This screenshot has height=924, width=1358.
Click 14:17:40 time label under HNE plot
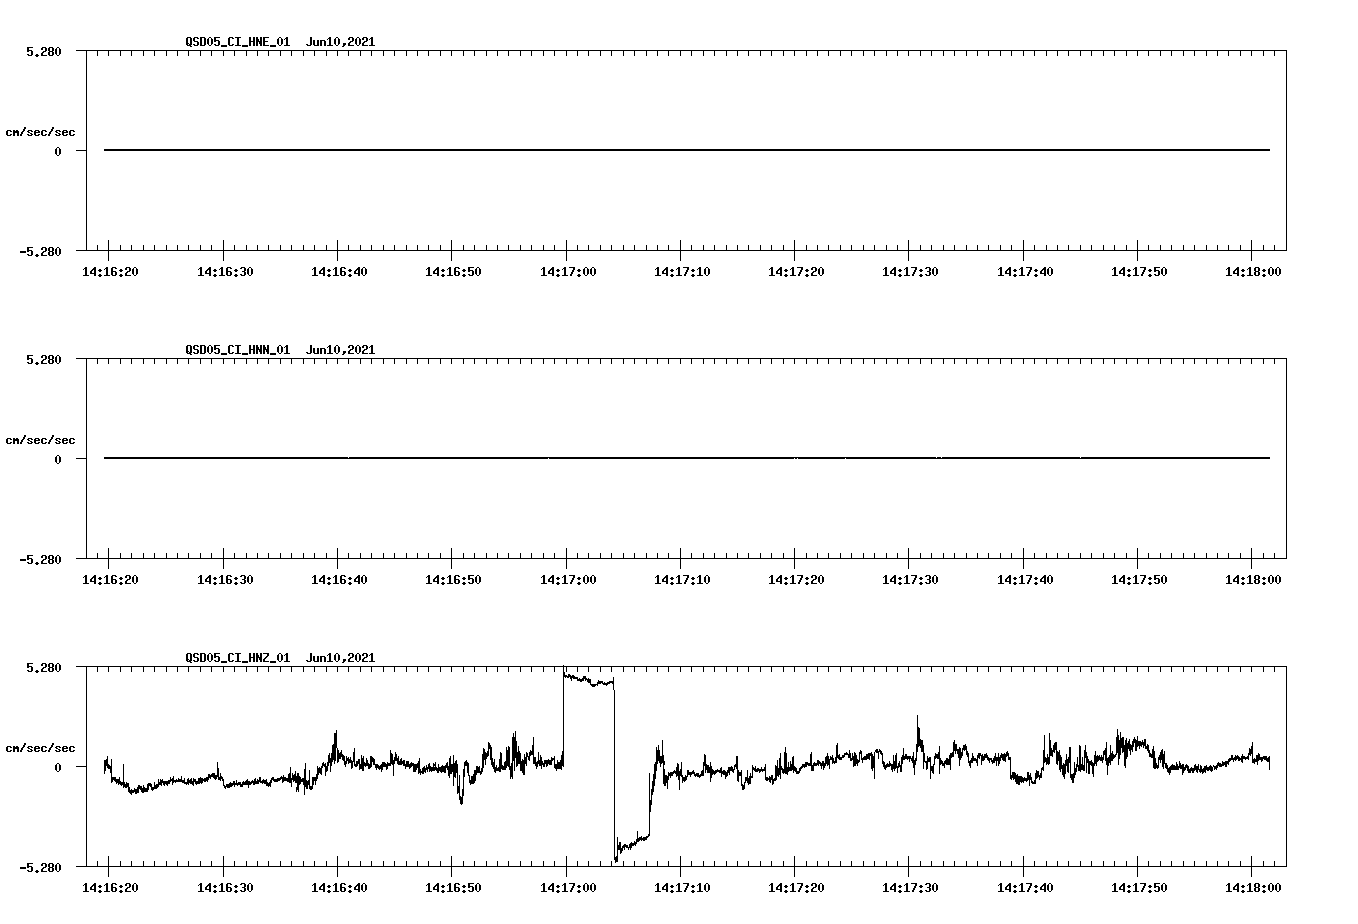coord(1024,271)
